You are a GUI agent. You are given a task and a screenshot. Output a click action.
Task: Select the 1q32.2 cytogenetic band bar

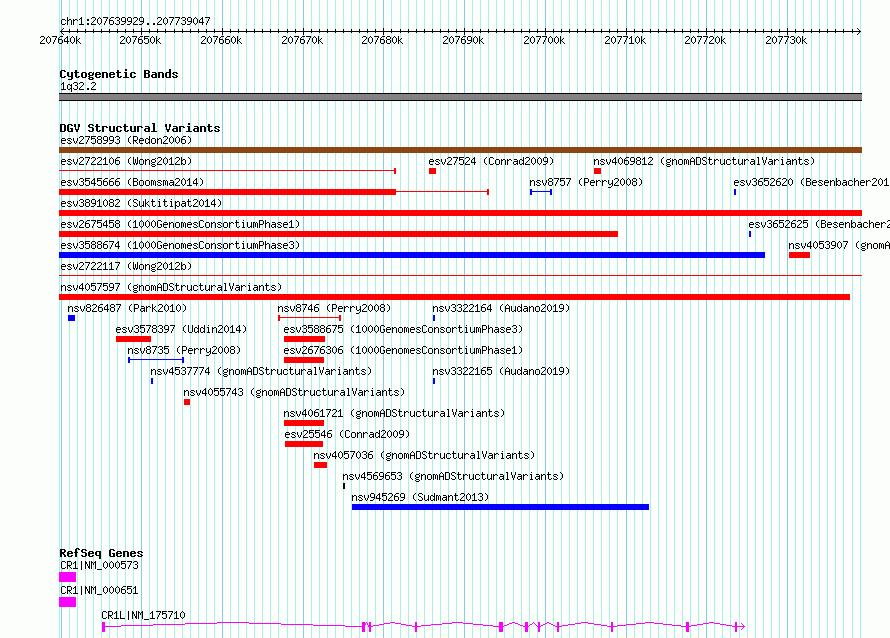[x=460, y=97]
